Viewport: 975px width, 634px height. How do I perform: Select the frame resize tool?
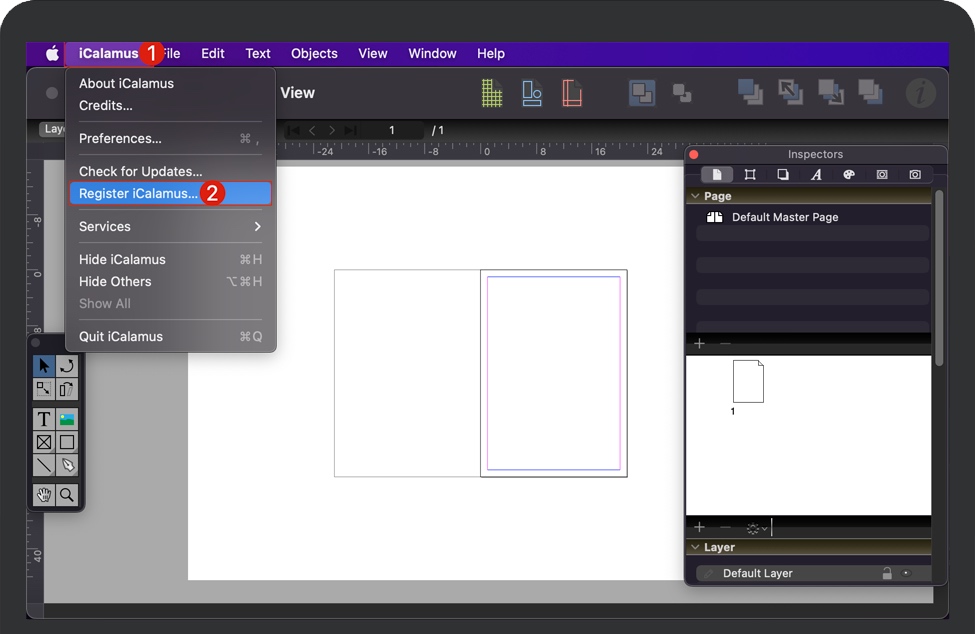pos(44,389)
